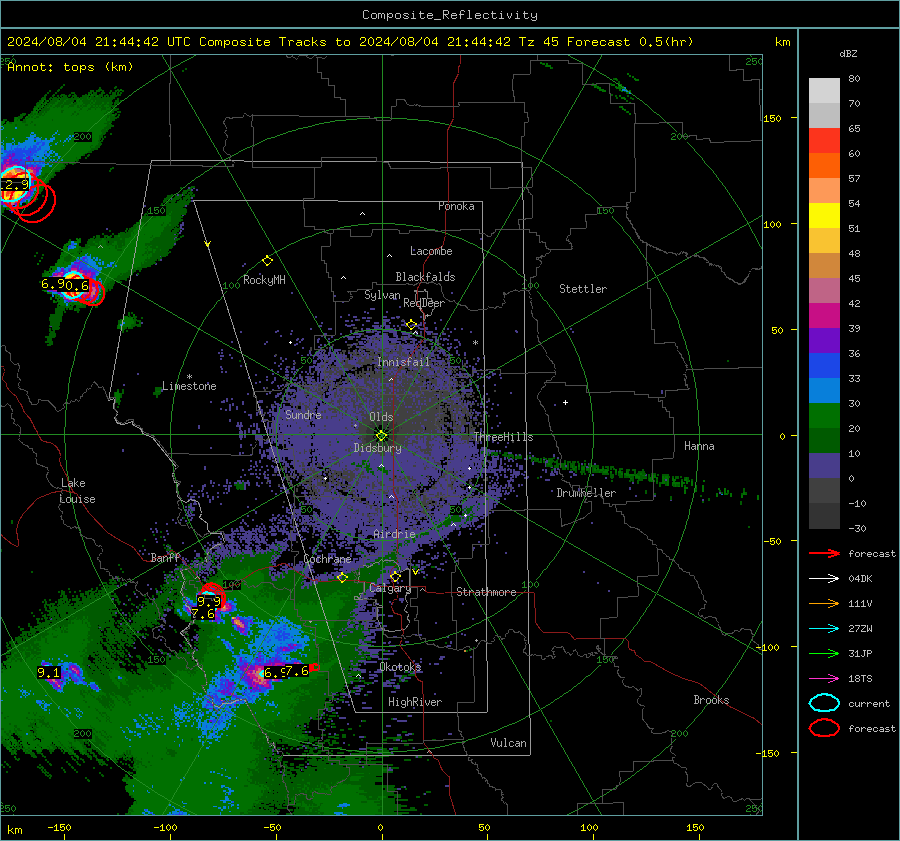Click the white plus marker west of Hanna

565,402
